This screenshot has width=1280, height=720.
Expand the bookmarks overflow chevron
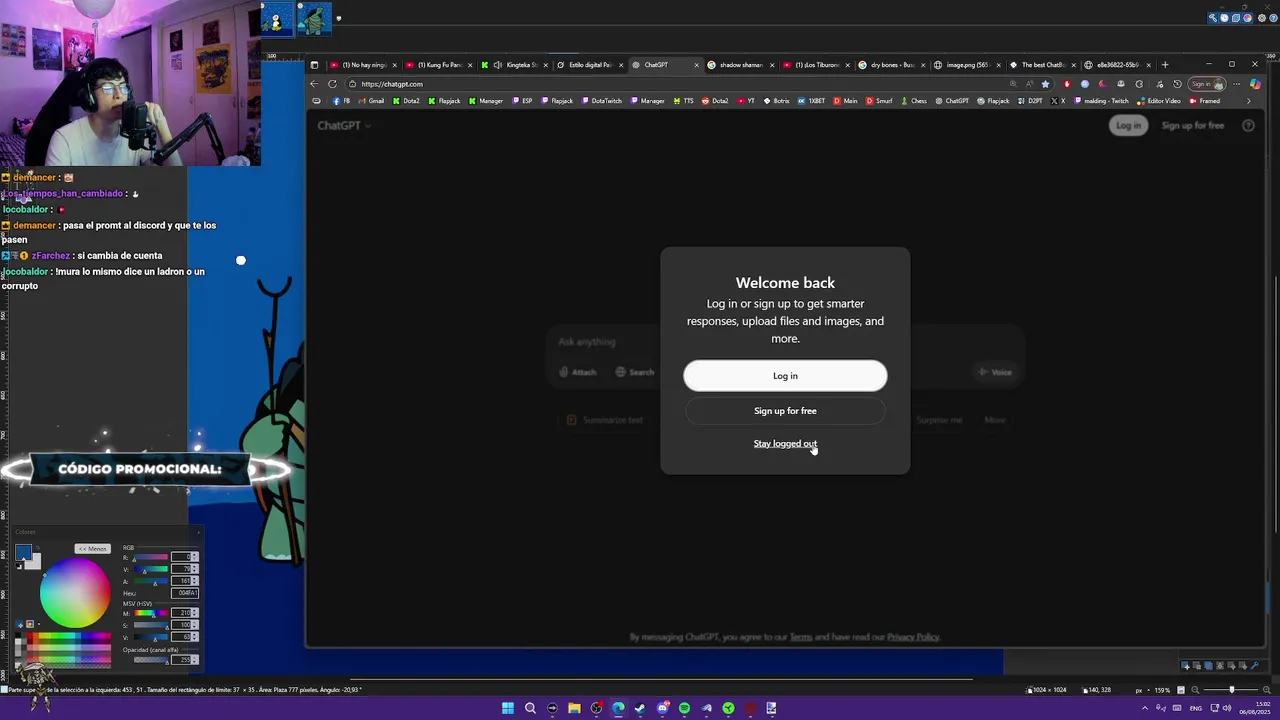1248,101
